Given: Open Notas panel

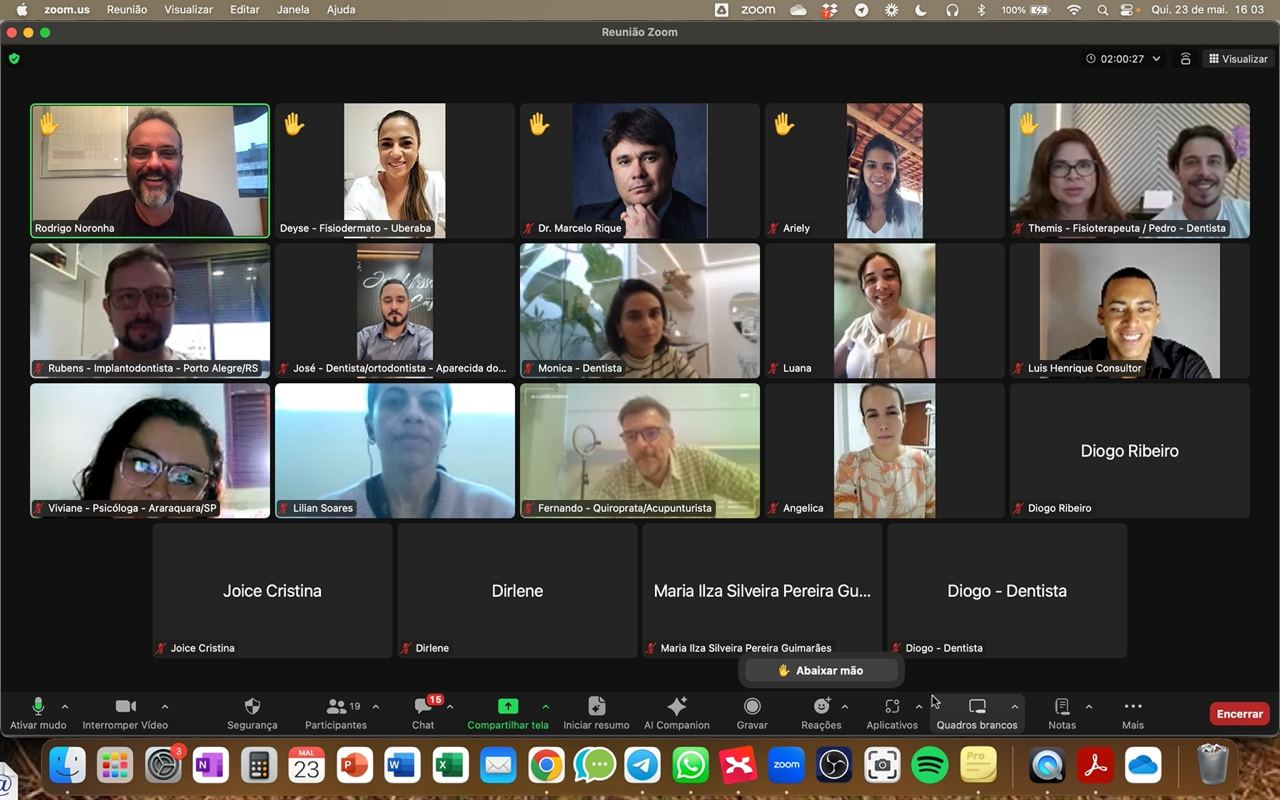Looking at the screenshot, I should (x=1062, y=712).
